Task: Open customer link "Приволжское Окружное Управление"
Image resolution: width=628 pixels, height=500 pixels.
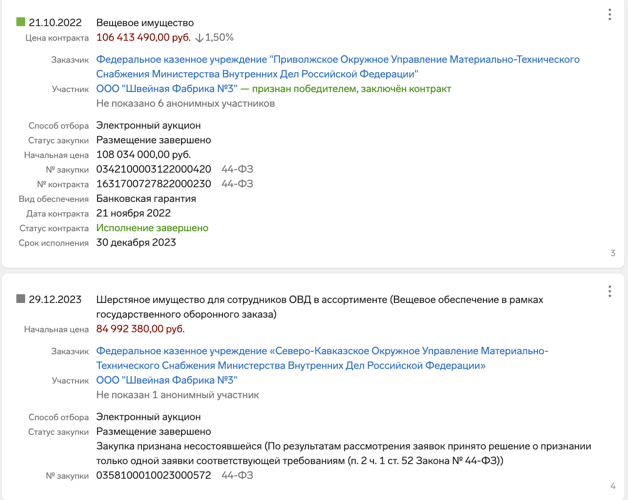Action: [338, 67]
